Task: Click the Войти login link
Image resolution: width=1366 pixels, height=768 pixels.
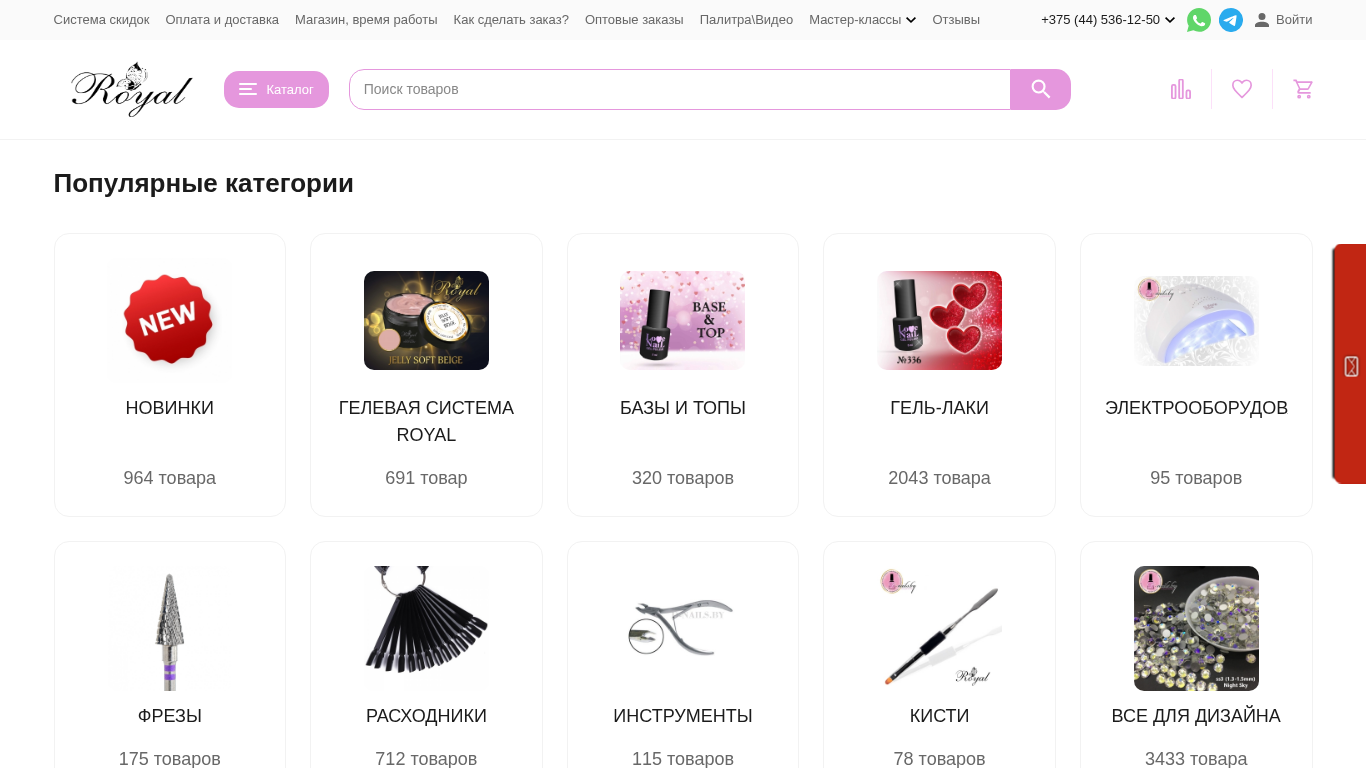Action: click(x=1283, y=20)
